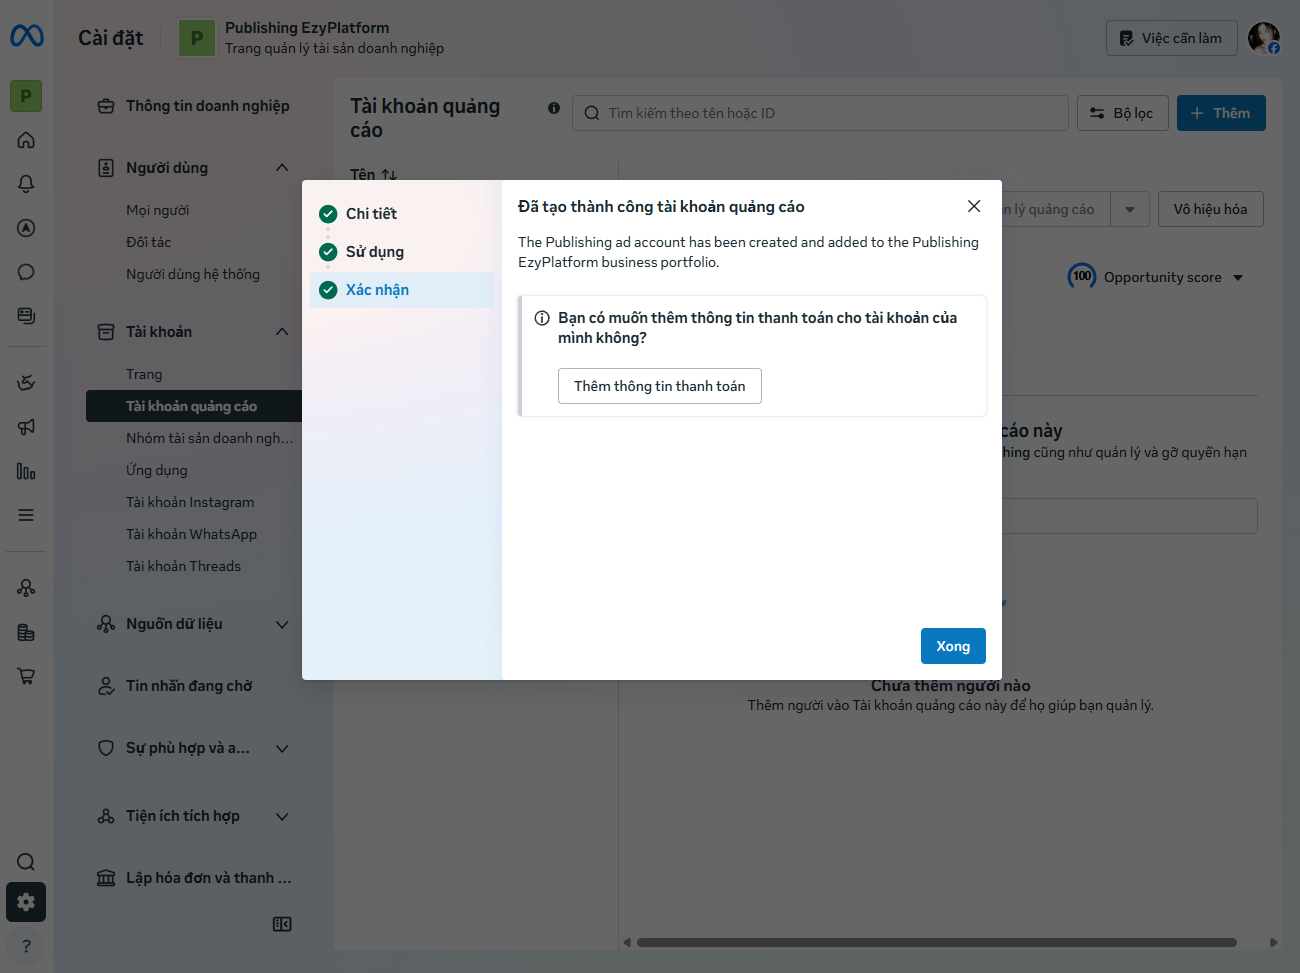
Task: Click the Bộ lọc filter button
Action: tap(1121, 113)
